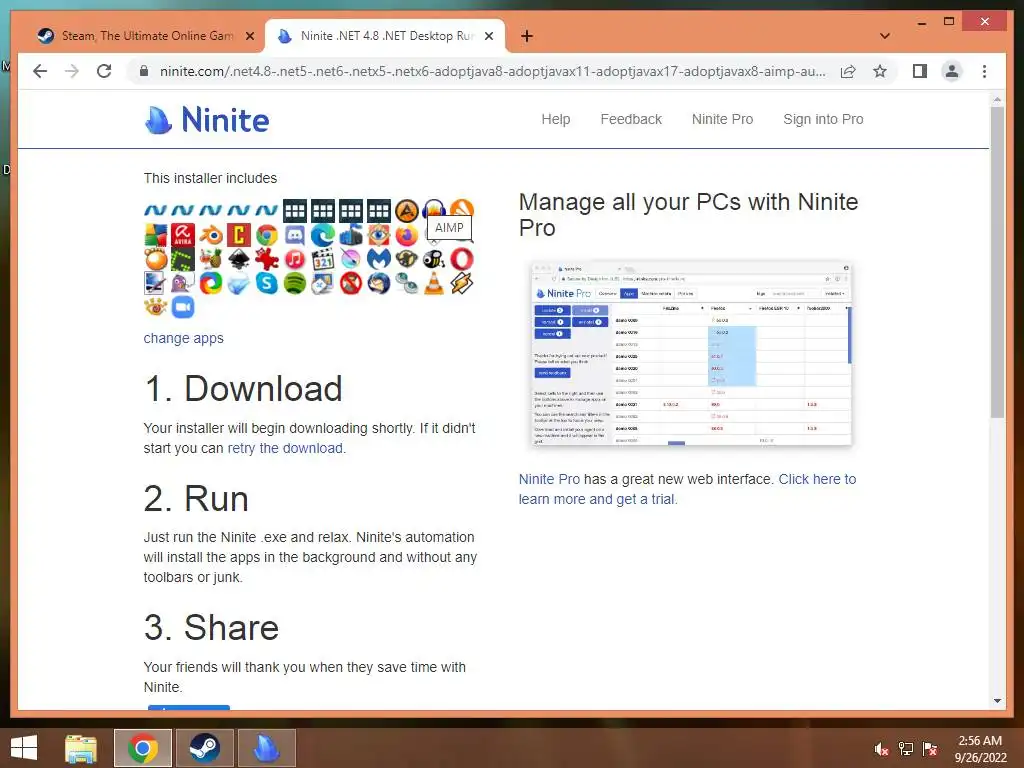Open Sign into Pro link

[x=823, y=120]
